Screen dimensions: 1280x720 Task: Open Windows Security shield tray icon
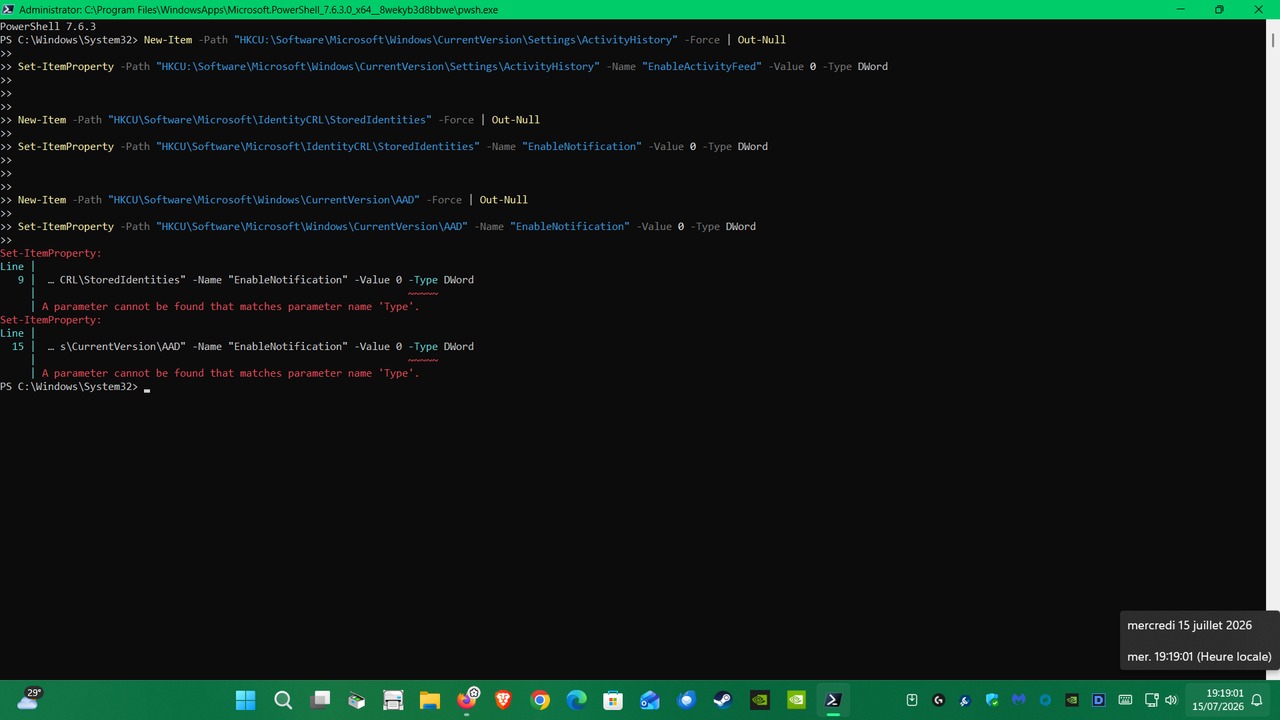992,700
